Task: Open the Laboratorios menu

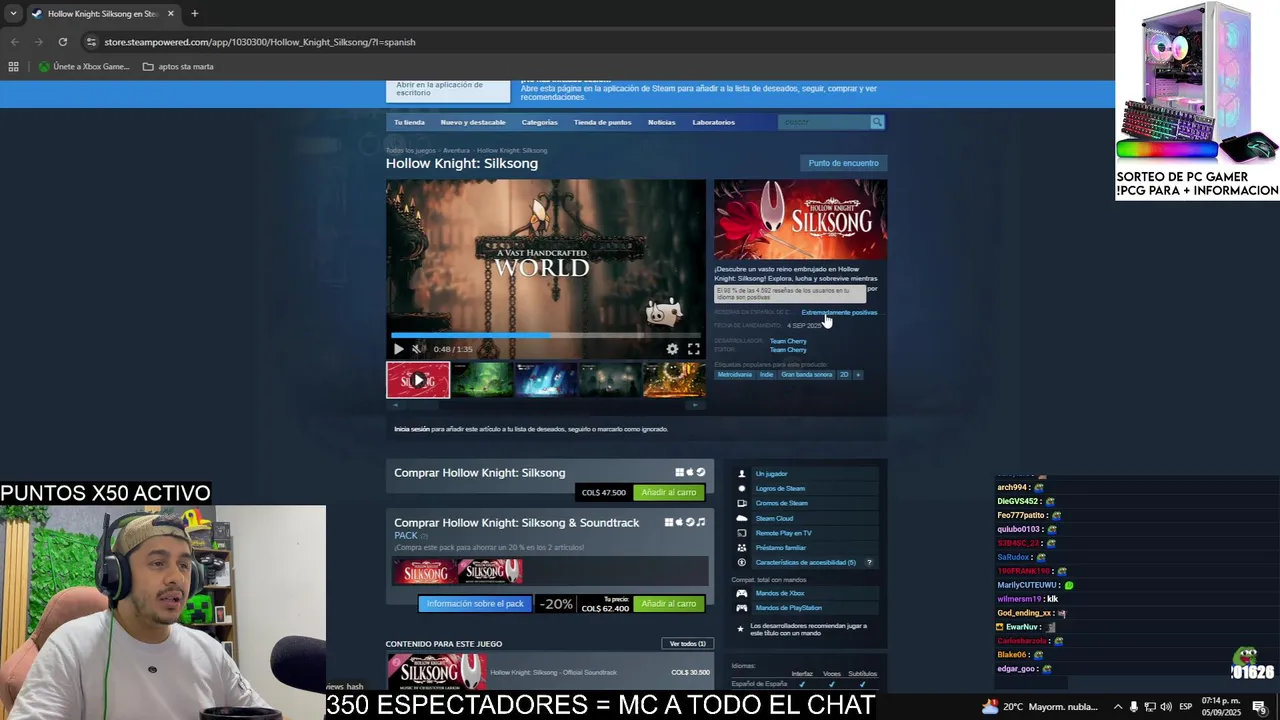Action: point(713,122)
